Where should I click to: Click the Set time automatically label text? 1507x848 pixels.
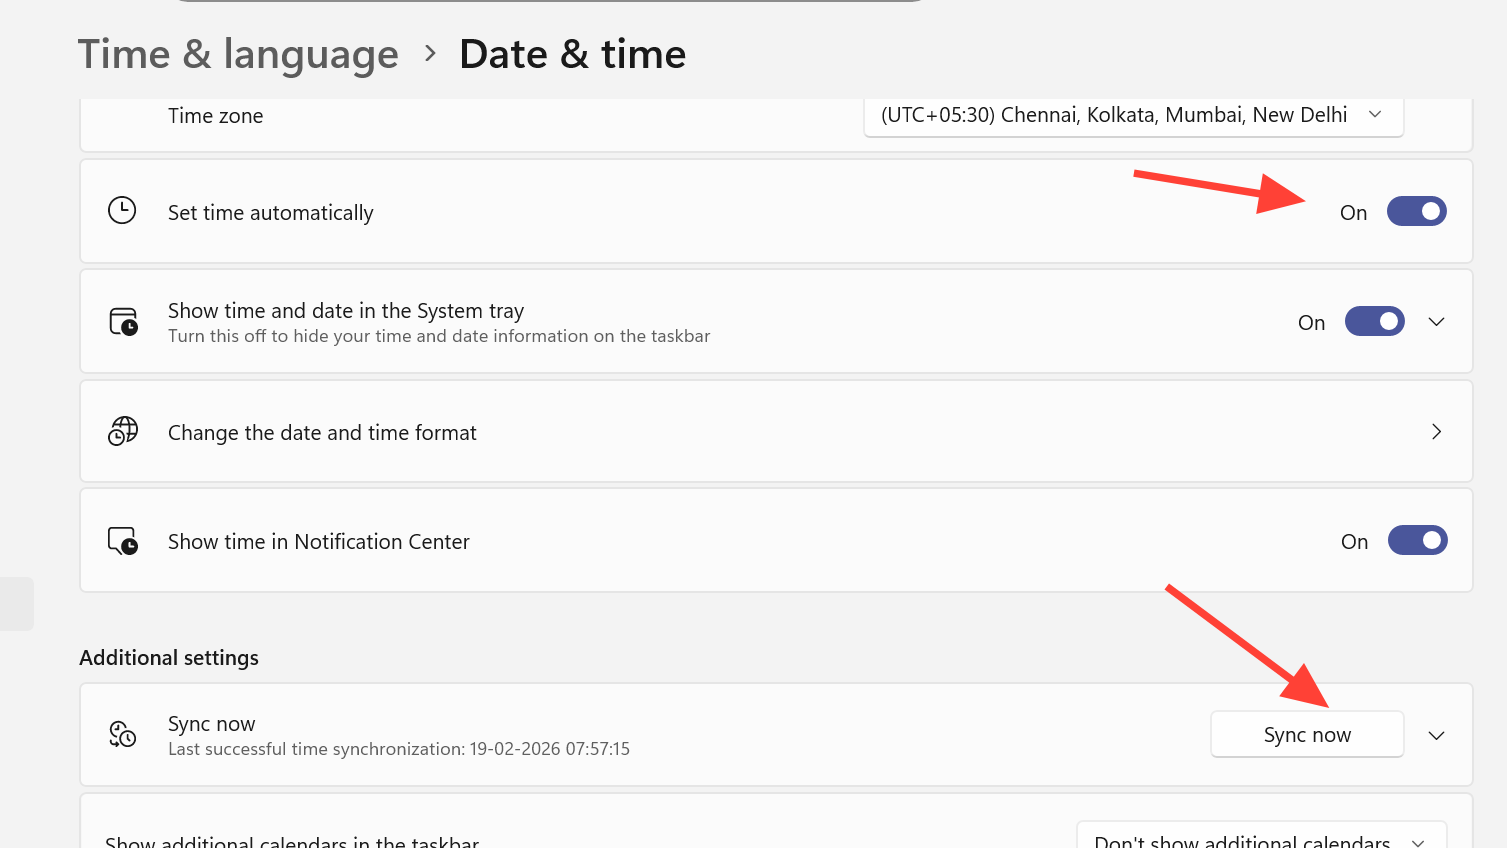270,212
